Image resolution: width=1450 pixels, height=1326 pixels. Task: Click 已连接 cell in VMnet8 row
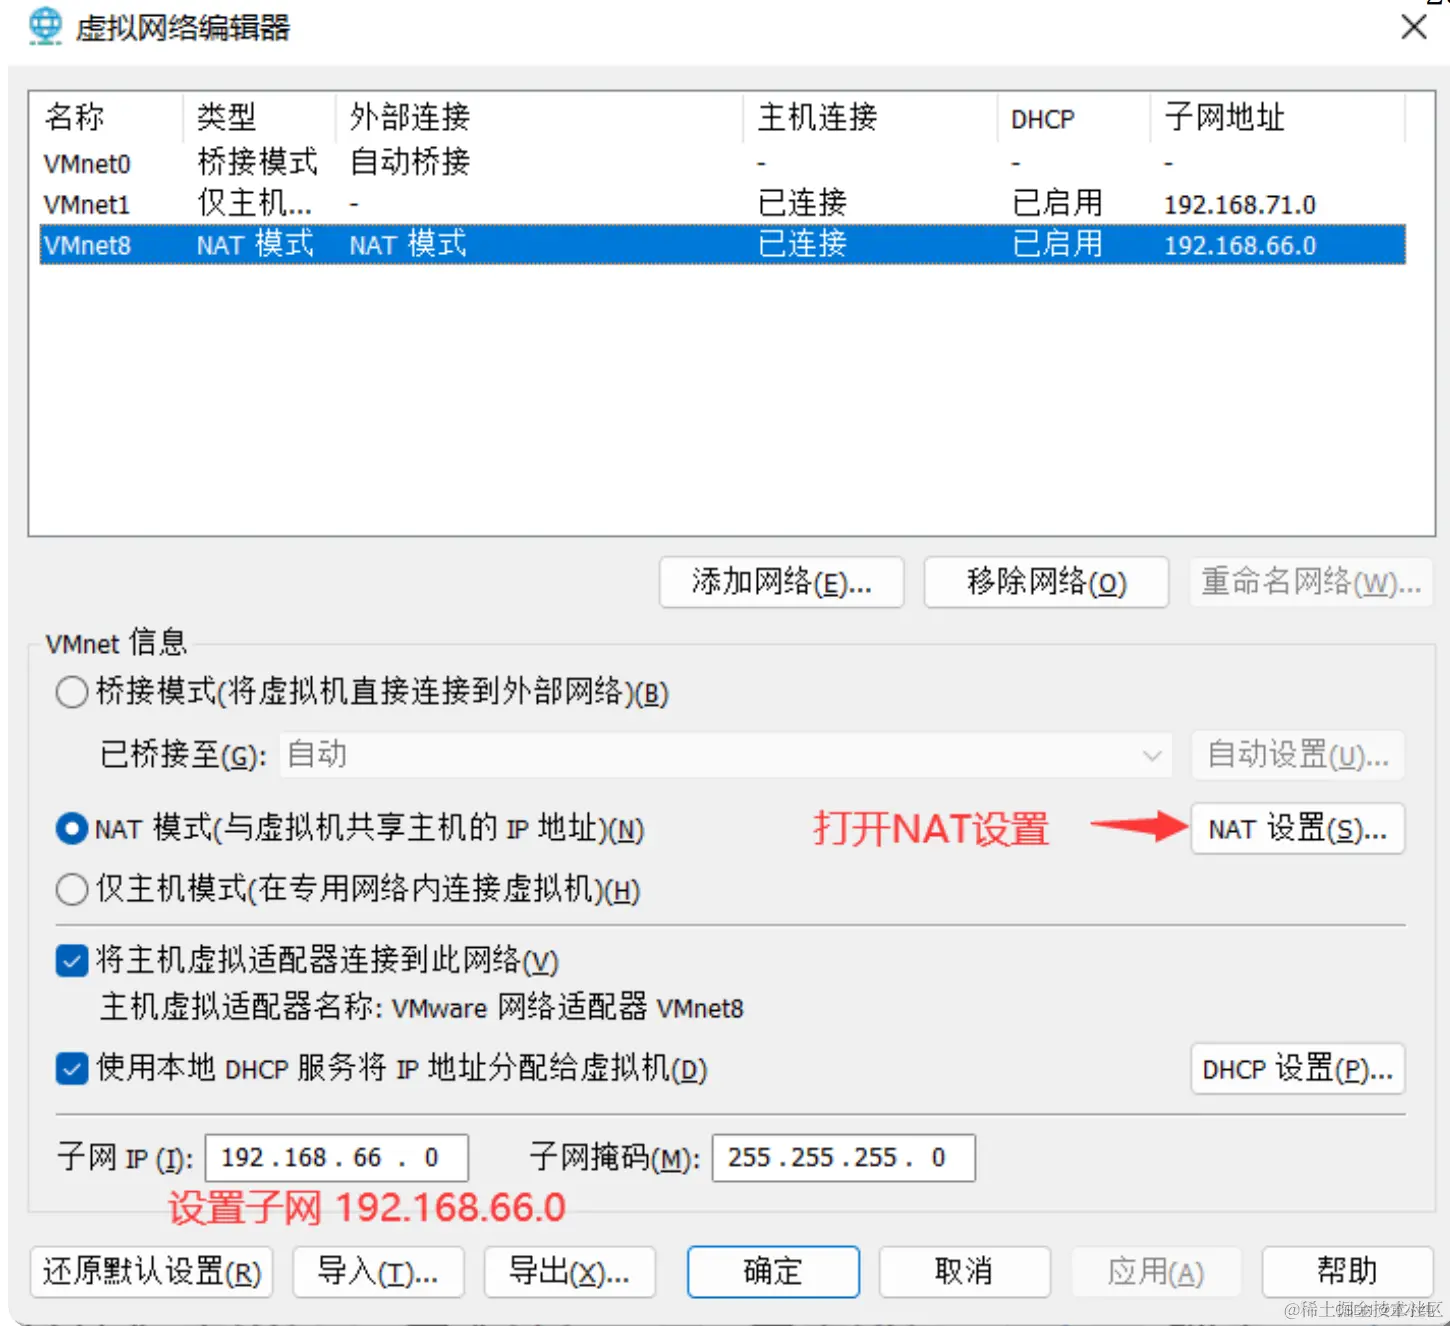tap(802, 245)
